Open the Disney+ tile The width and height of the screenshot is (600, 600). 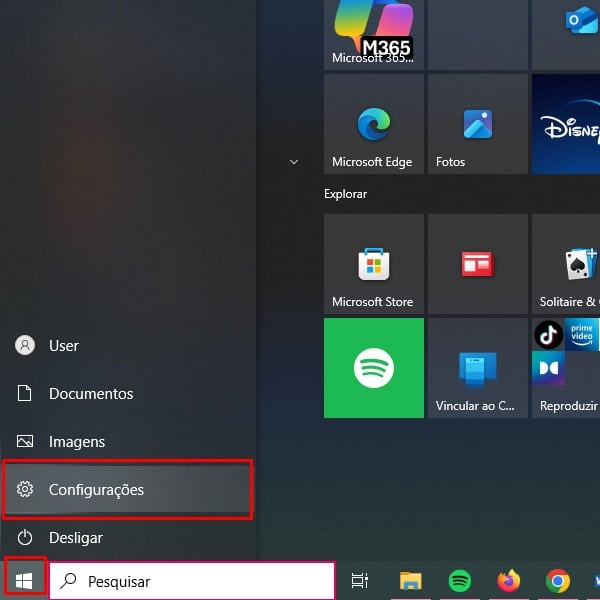566,124
